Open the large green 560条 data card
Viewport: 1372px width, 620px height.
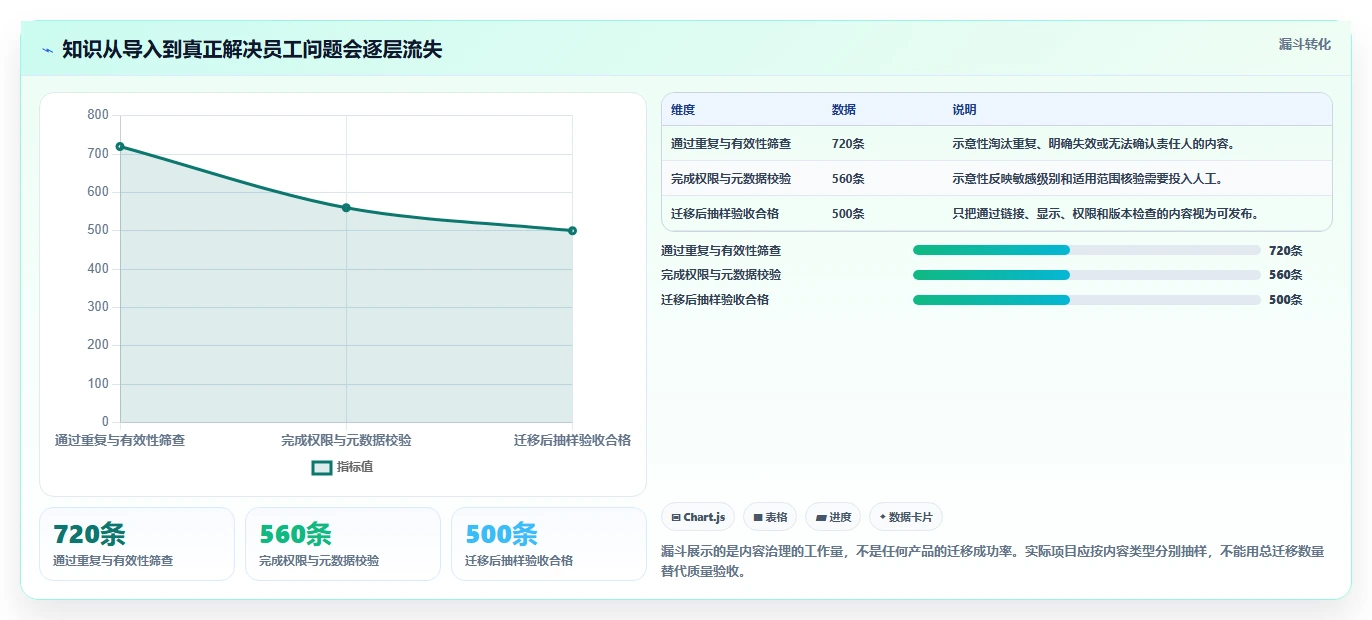point(343,544)
